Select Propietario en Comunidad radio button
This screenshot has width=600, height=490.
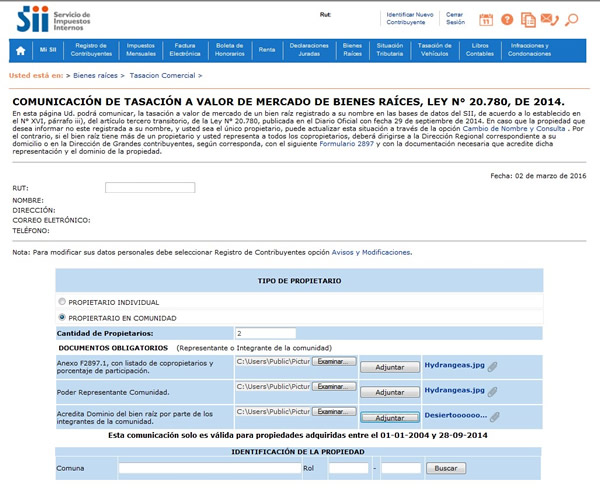click(63, 317)
